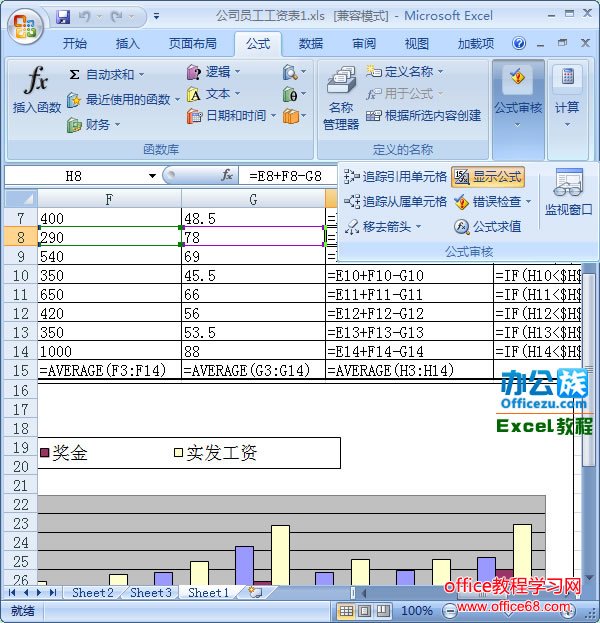Expand AutoSum dropdown arrow
The height and width of the screenshot is (623, 600).
[141, 75]
